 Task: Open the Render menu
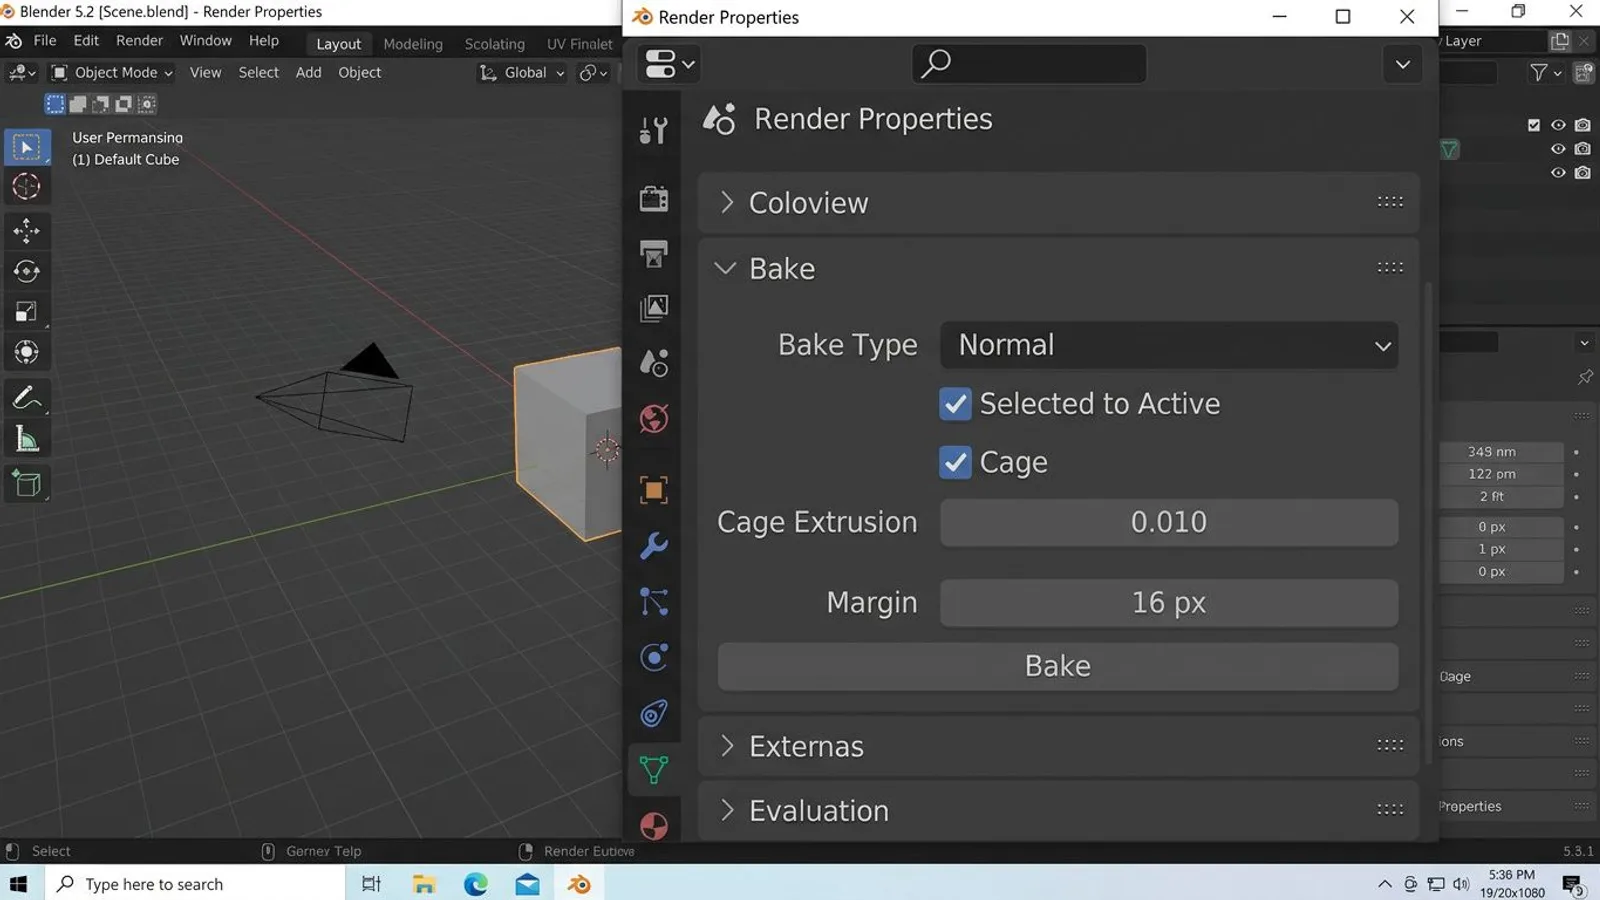pos(139,41)
